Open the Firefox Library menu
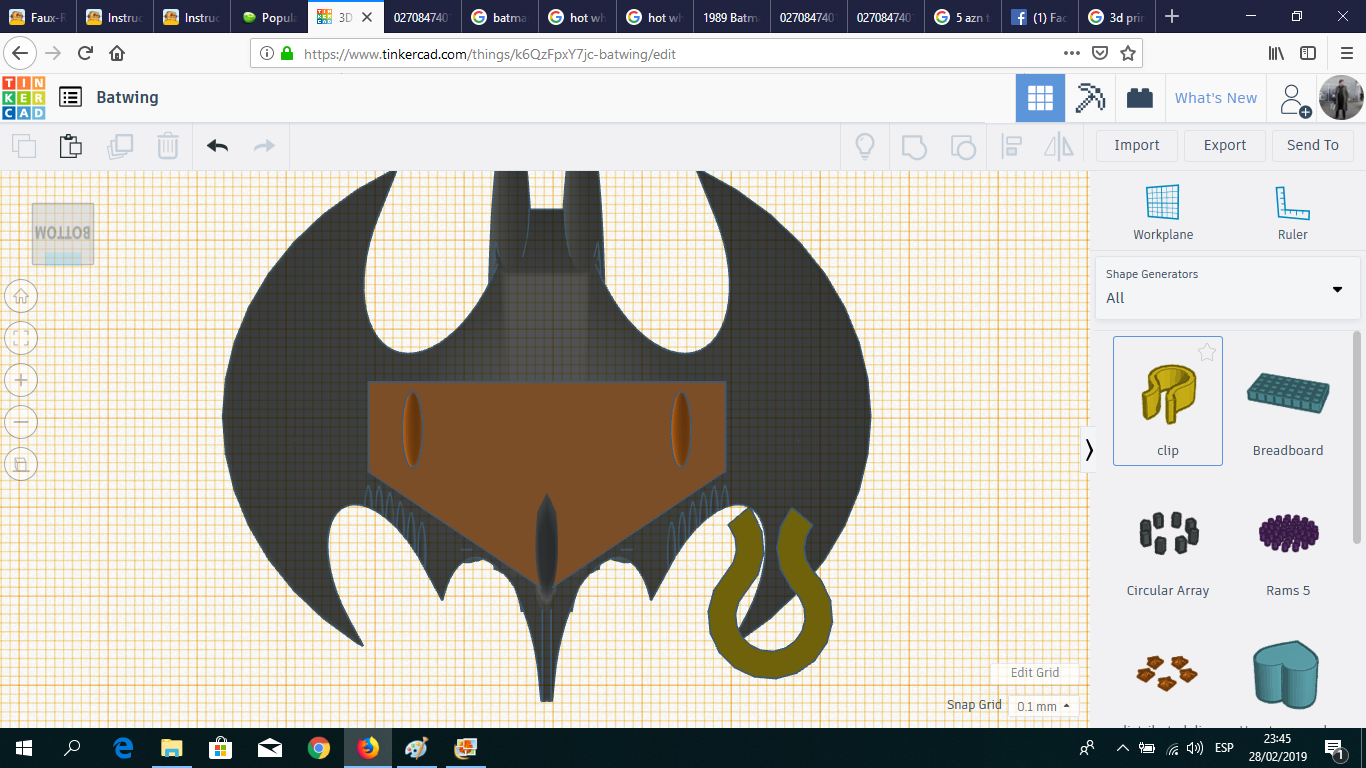 (1276, 53)
